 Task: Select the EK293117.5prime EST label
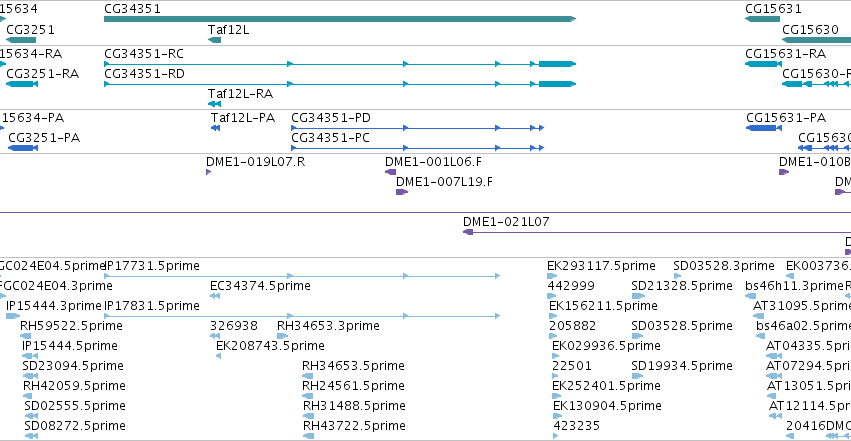(601, 266)
